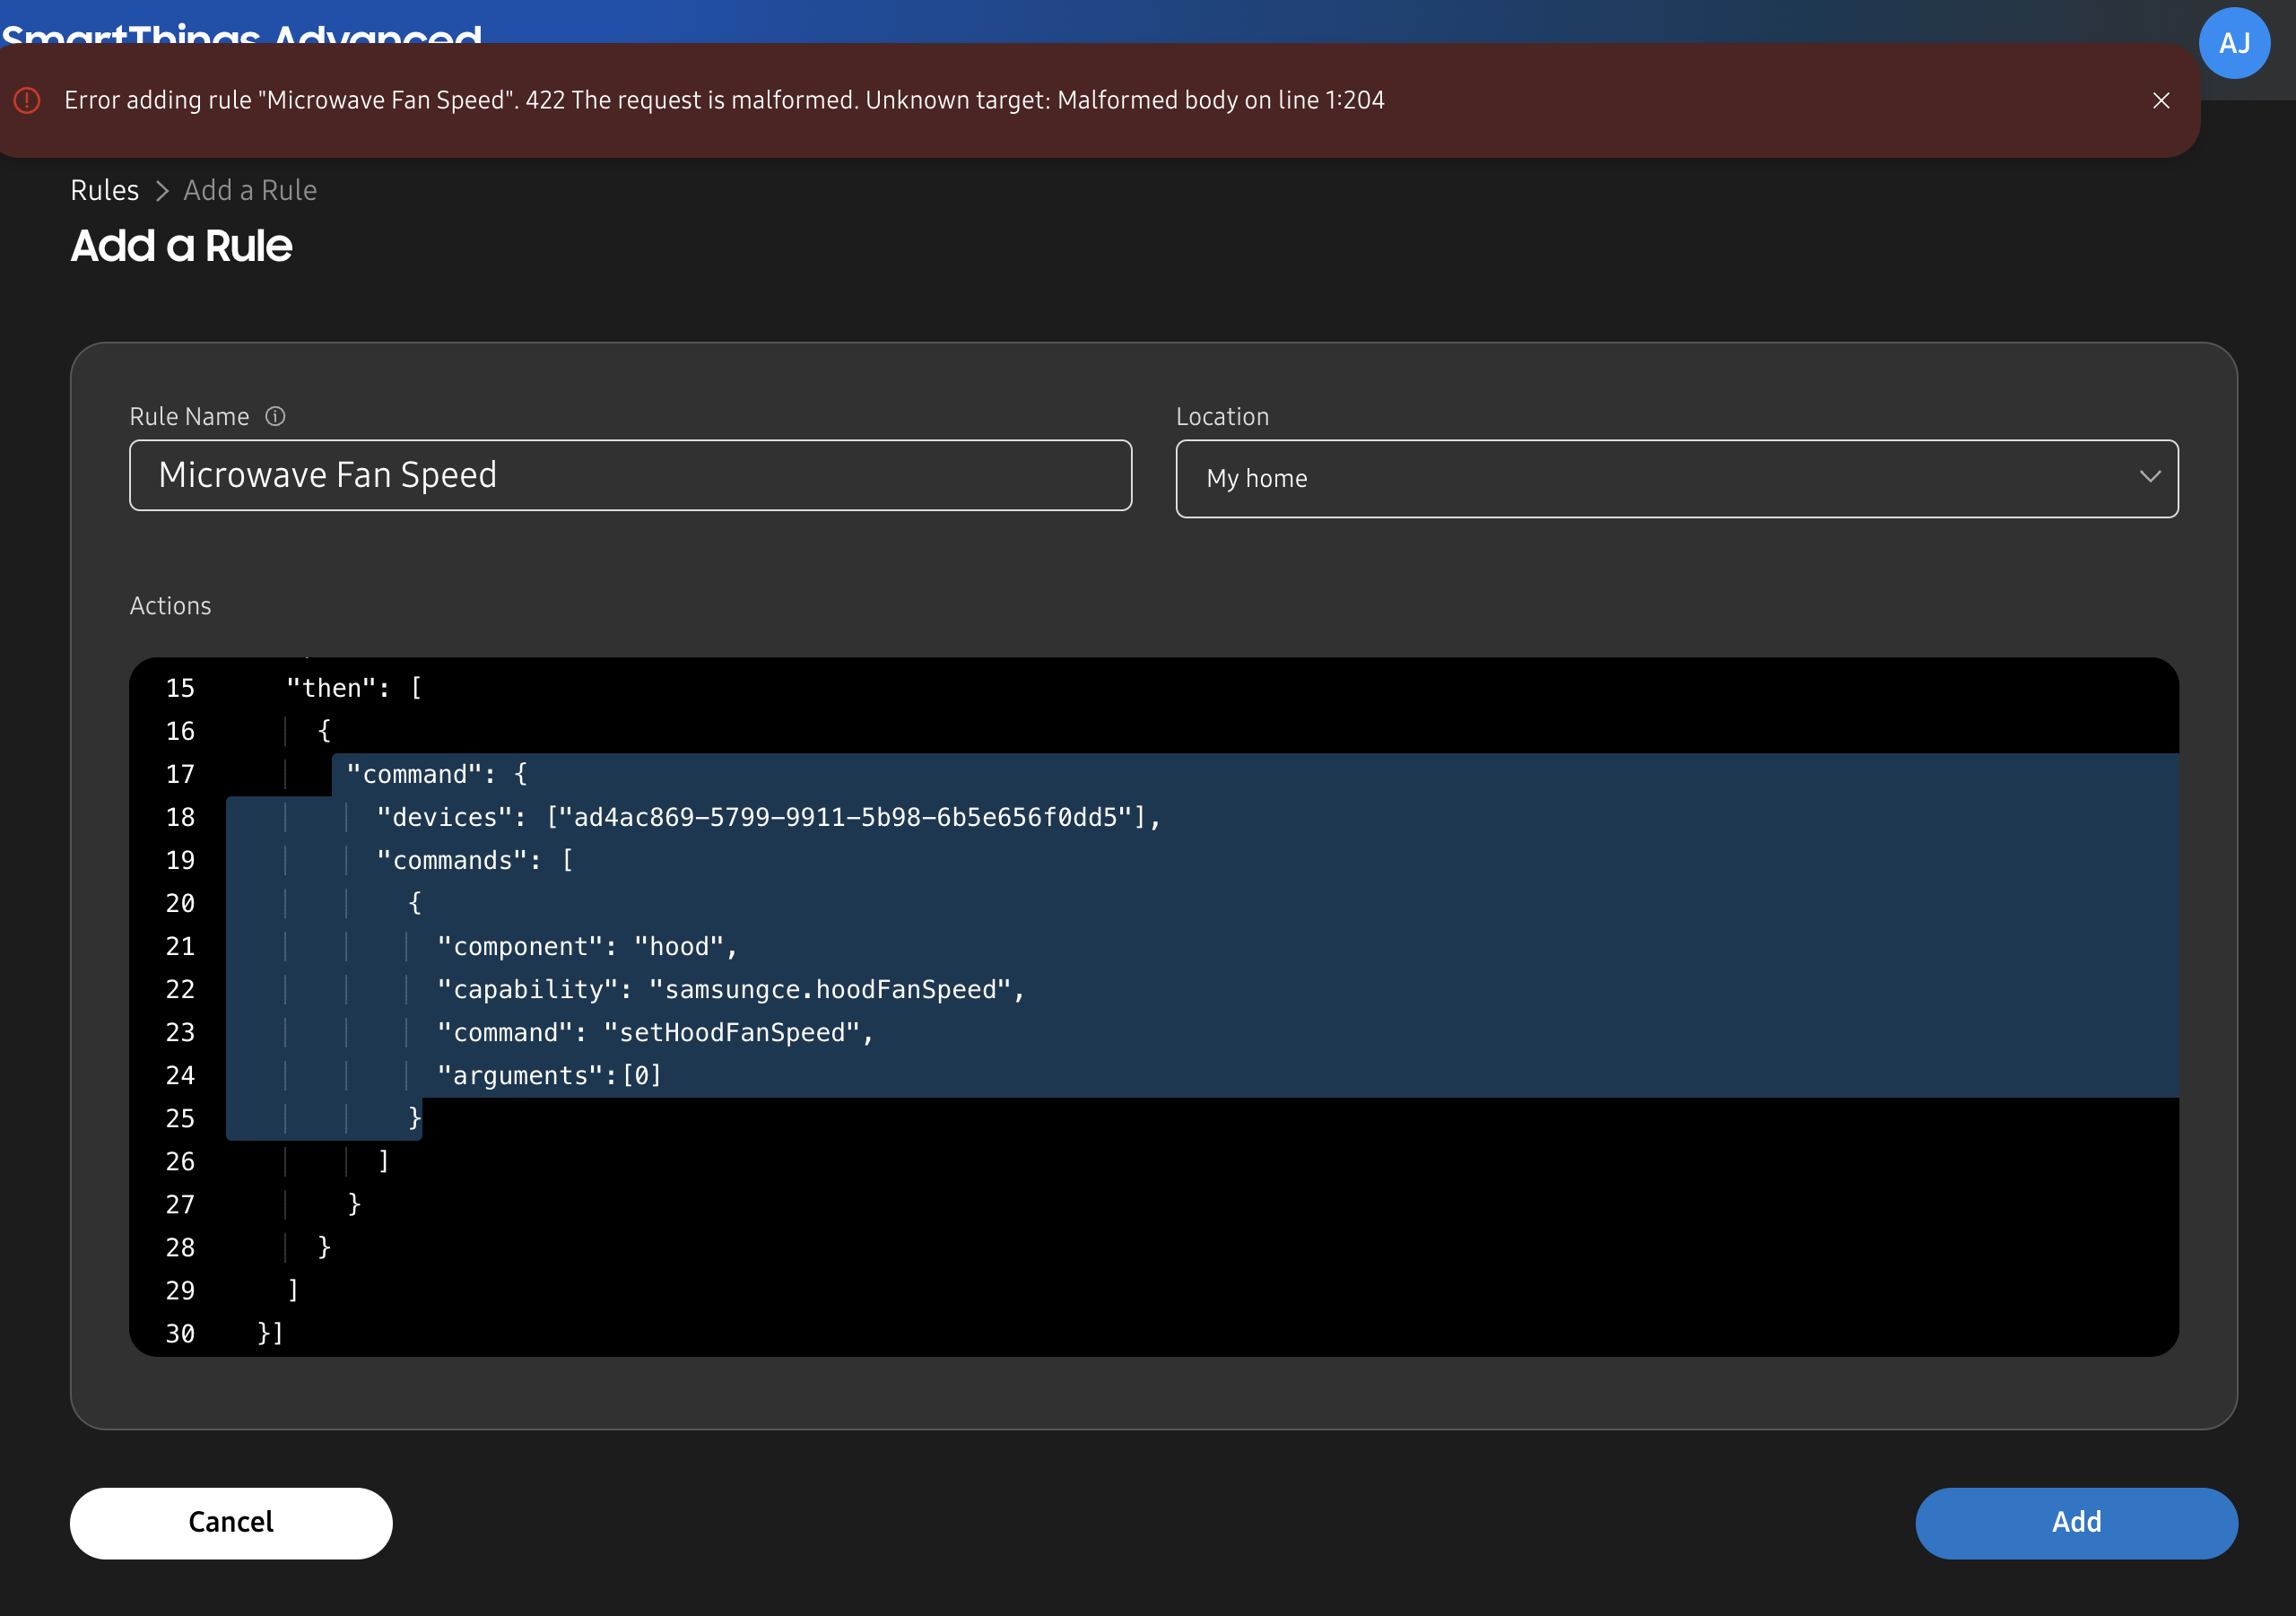Click line number 17 in editor
This screenshot has width=2296, height=1616.
click(180, 774)
